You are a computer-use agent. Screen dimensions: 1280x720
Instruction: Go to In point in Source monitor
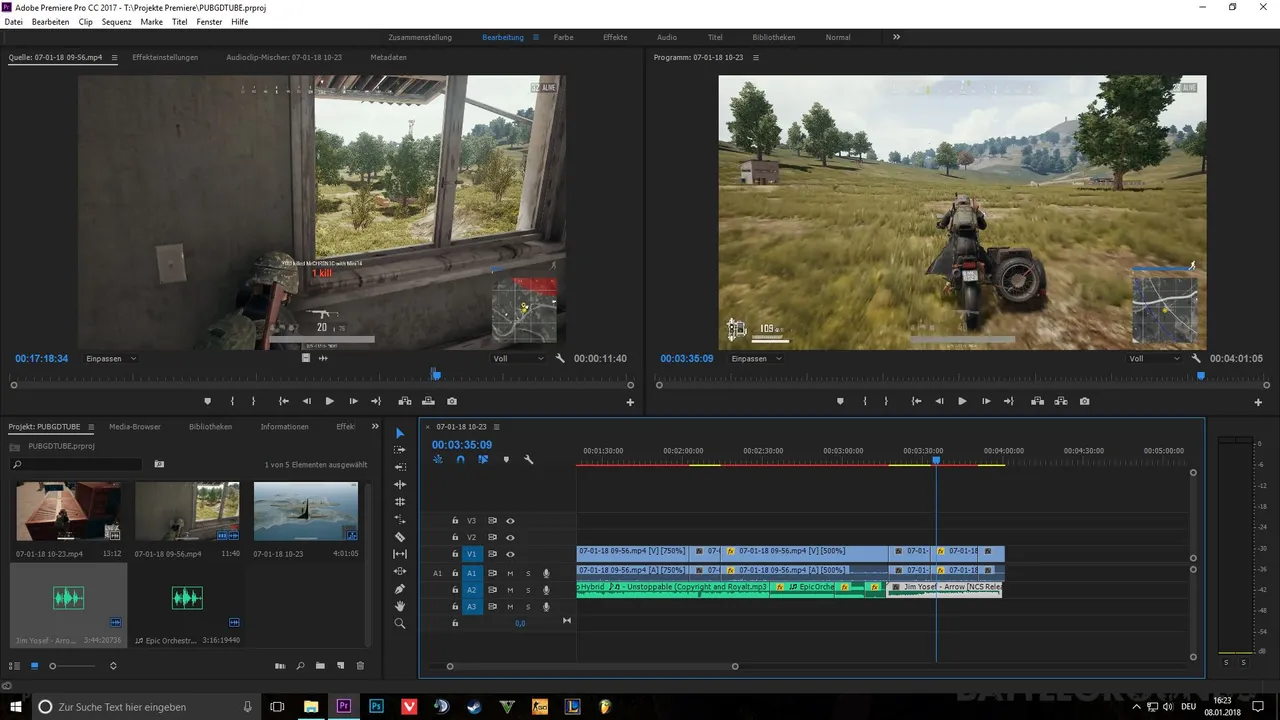coord(283,401)
